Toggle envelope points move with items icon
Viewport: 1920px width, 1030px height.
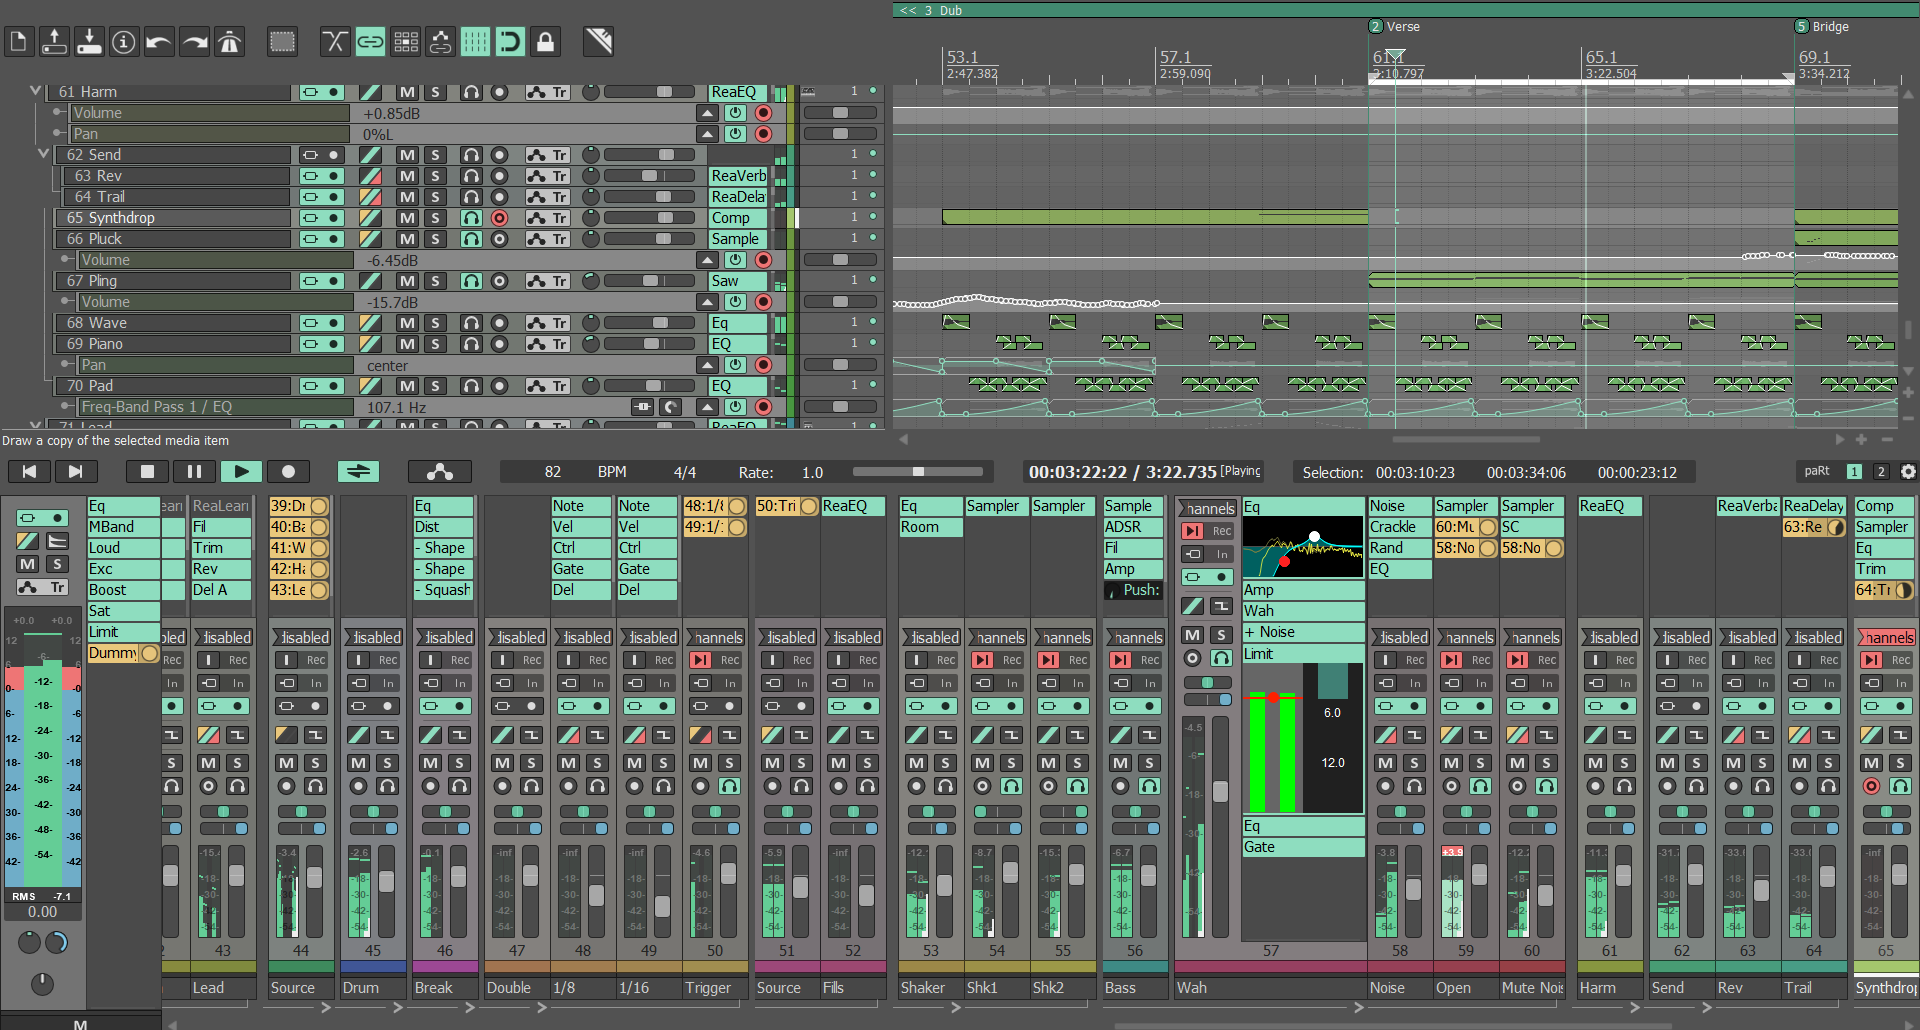coord(440,42)
